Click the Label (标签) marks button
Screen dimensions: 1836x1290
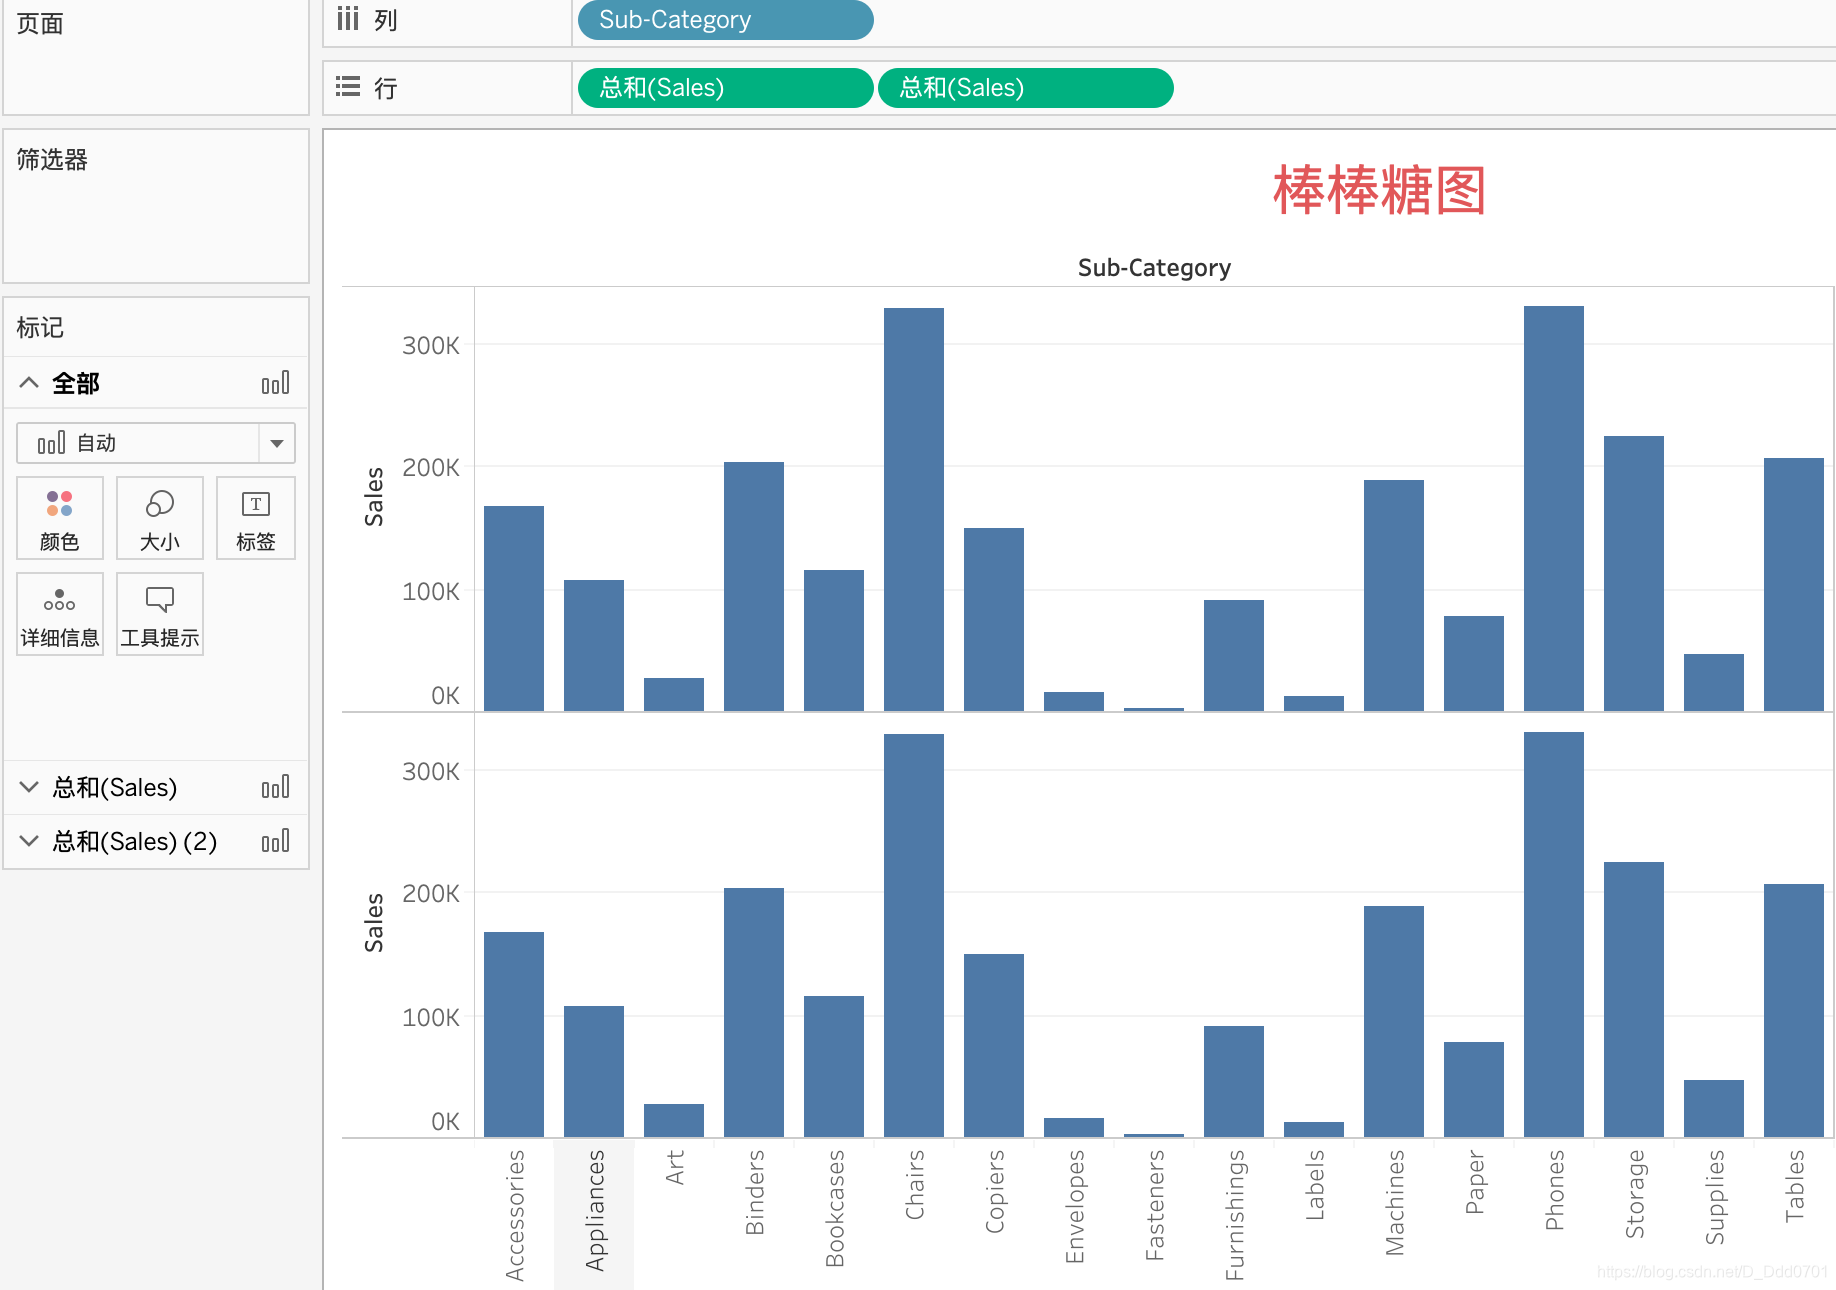point(256,518)
